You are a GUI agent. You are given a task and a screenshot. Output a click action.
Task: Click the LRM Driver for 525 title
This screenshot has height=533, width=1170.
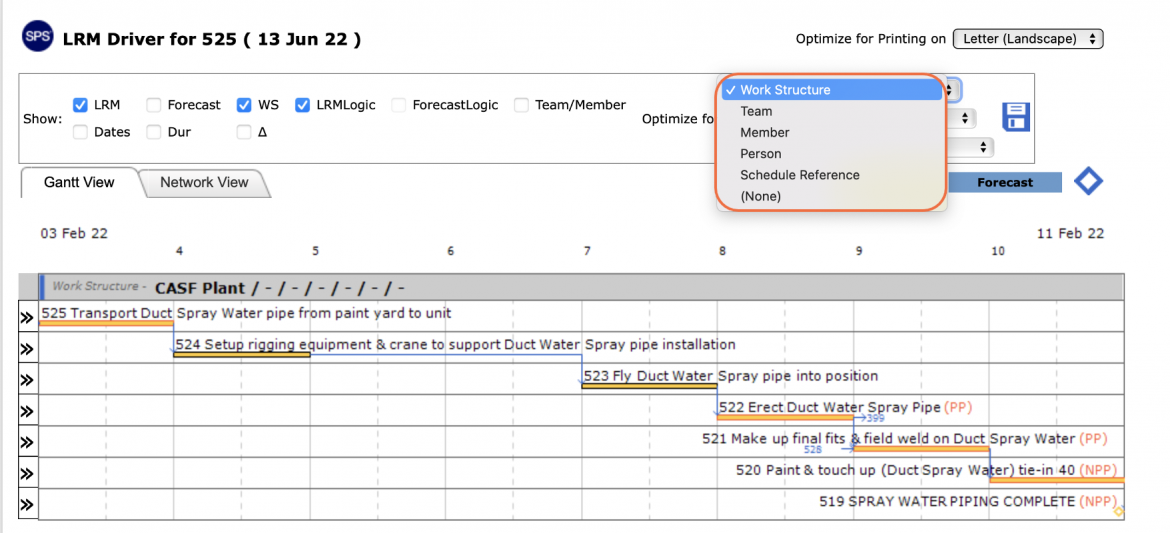(x=212, y=40)
